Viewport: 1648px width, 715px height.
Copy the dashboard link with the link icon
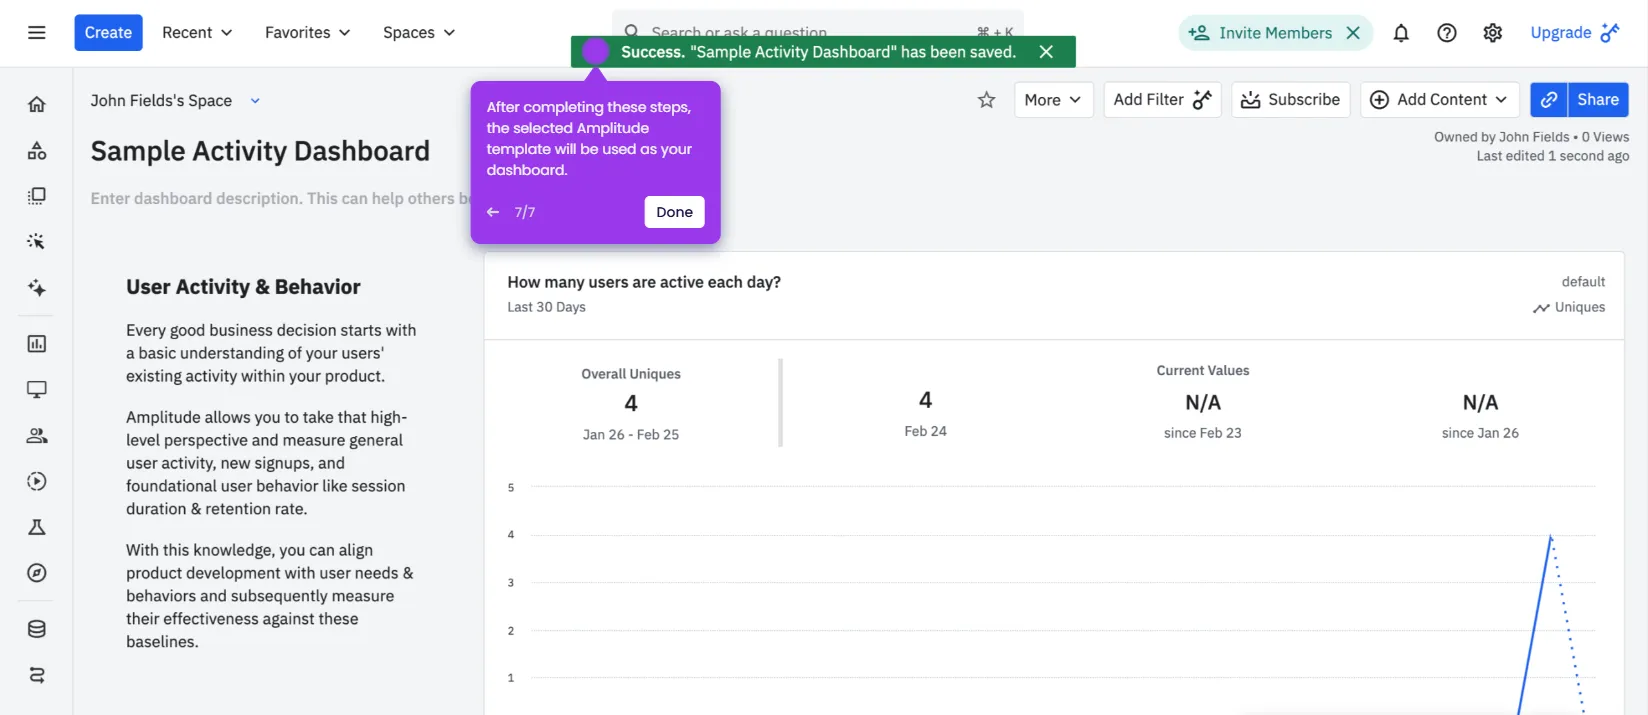pyautogui.click(x=1549, y=100)
